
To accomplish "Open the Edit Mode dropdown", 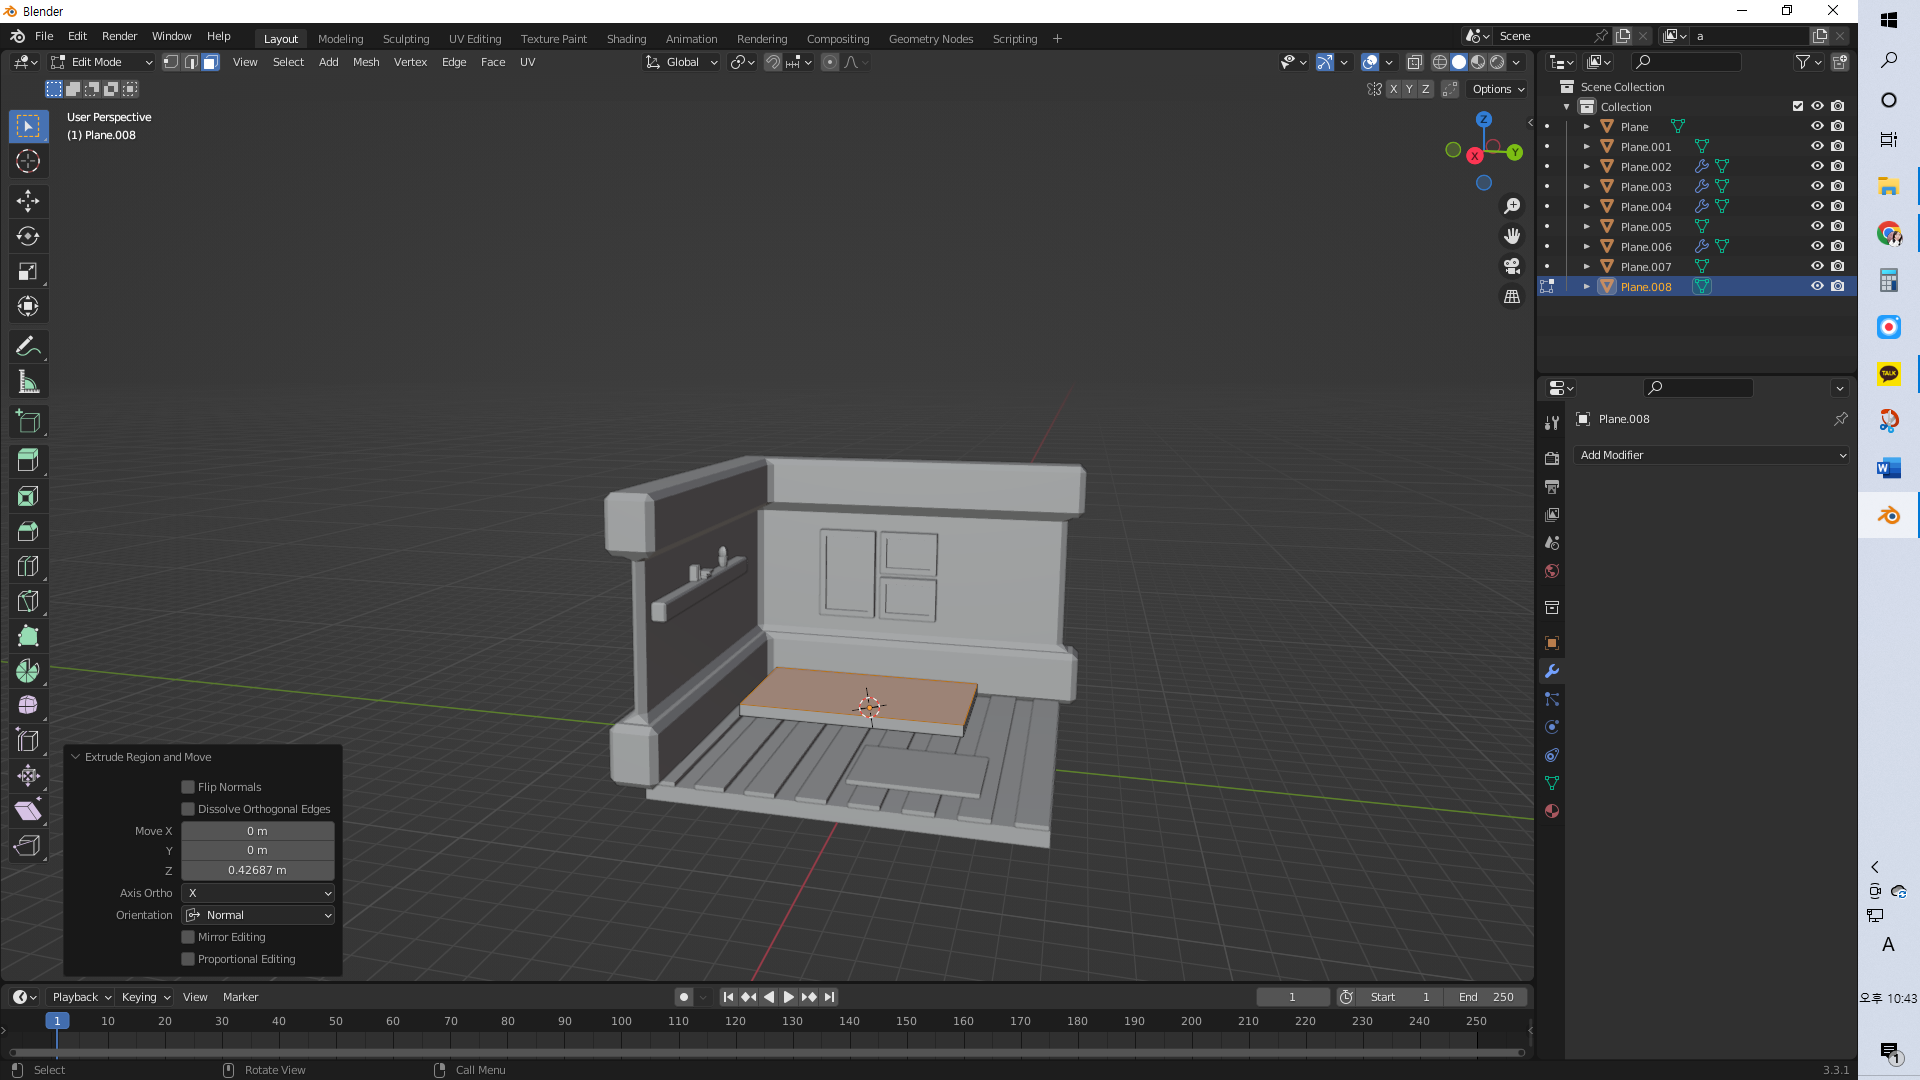I will tap(102, 62).
